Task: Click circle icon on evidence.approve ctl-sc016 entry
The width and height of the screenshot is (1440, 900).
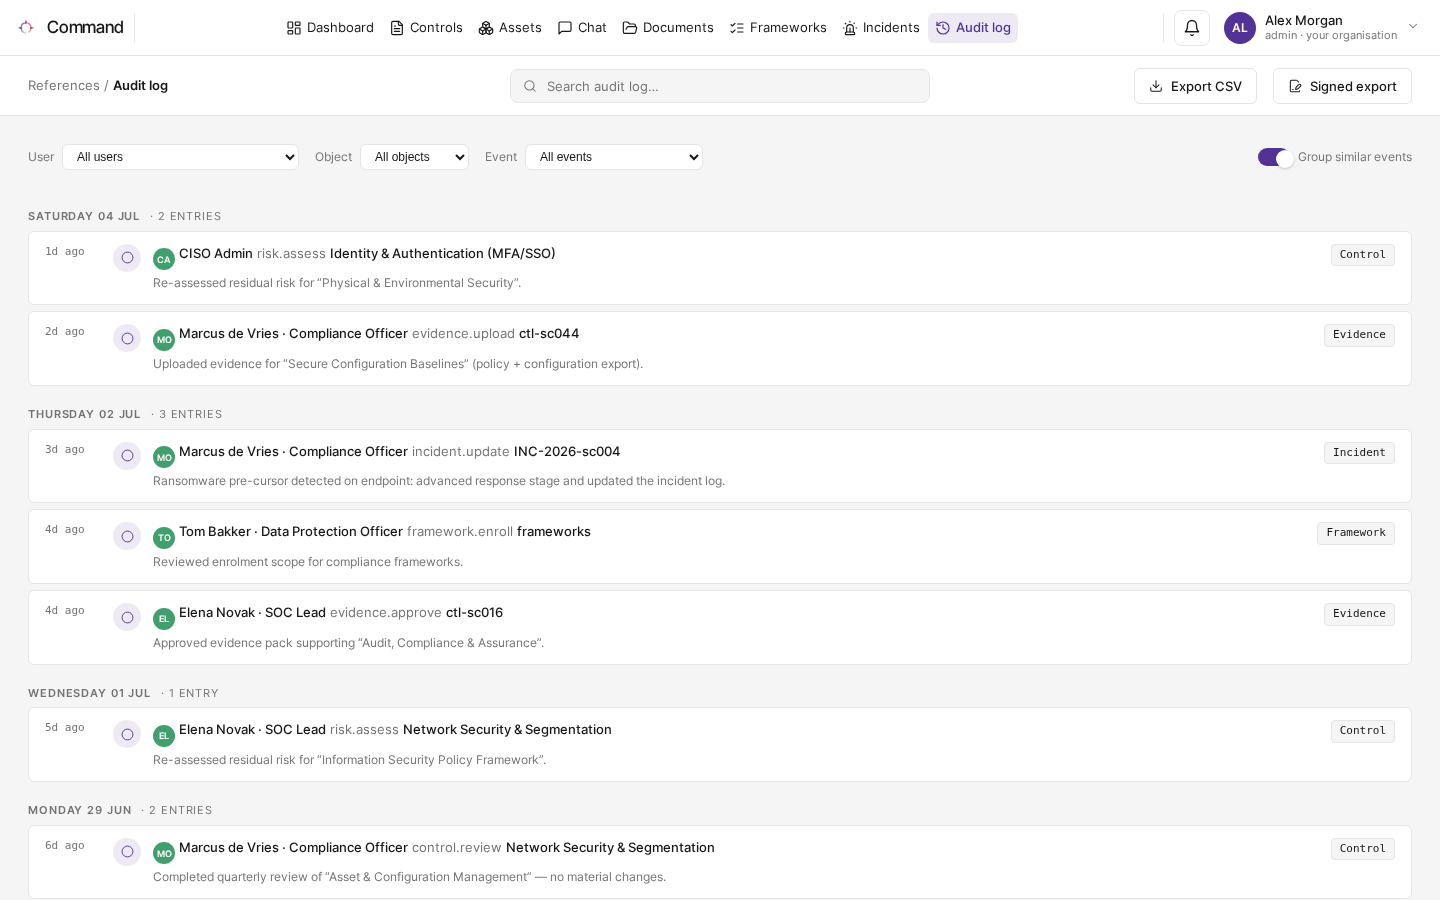Action: click(127, 618)
